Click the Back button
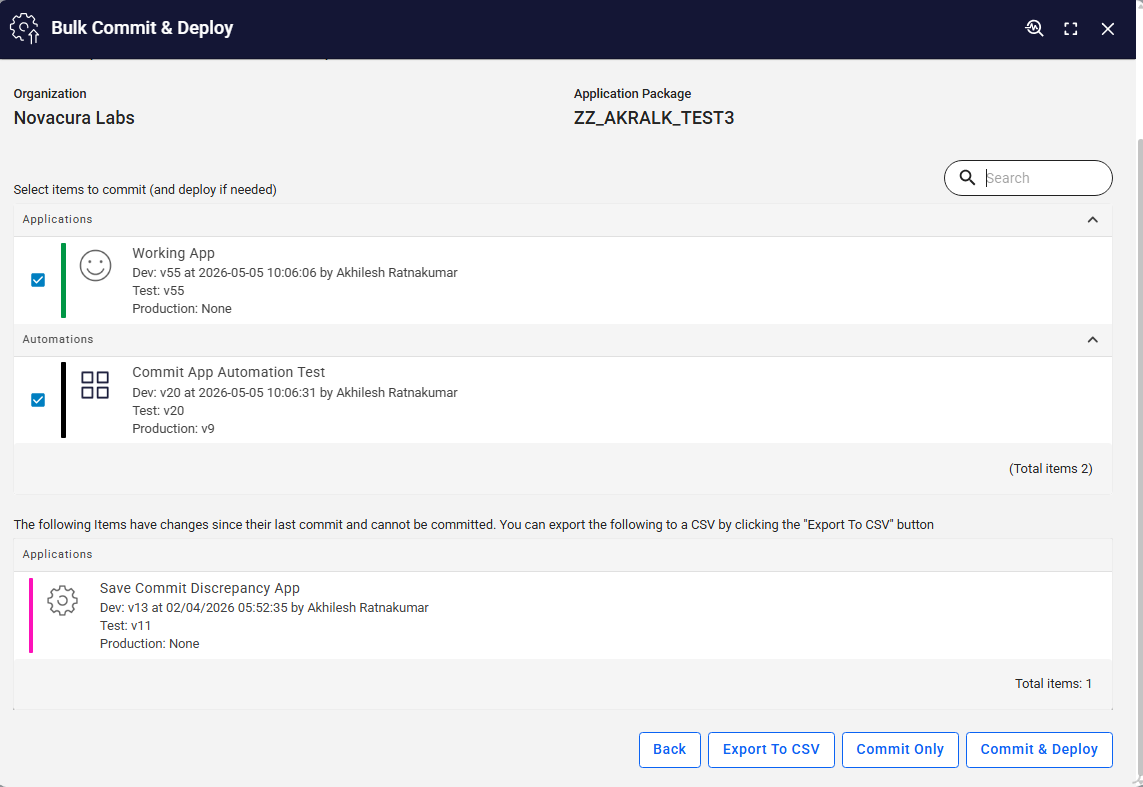1143x787 pixels. pyautogui.click(x=669, y=750)
